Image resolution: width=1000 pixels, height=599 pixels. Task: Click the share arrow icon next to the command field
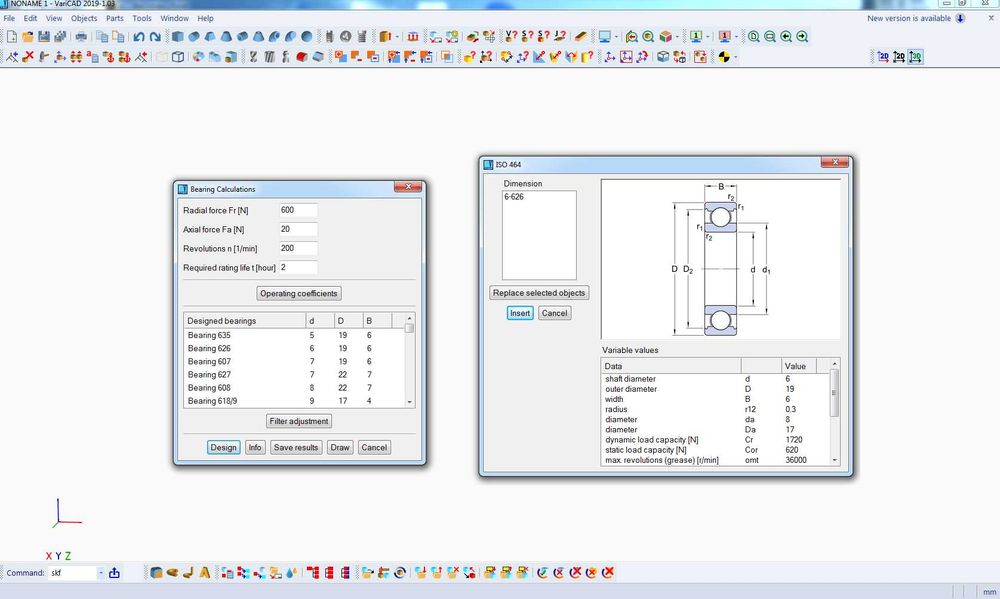click(114, 573)
